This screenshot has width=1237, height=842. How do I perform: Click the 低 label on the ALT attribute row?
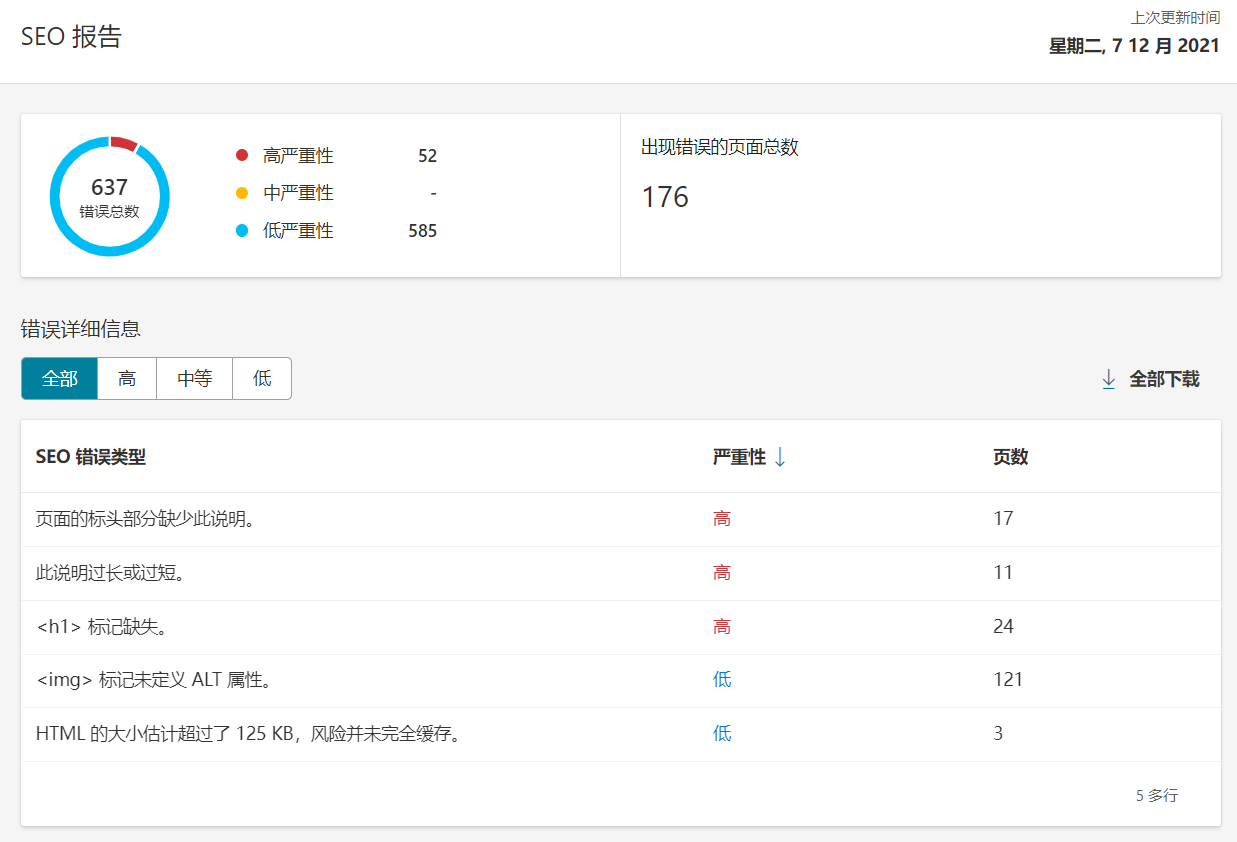pos(722,679)
